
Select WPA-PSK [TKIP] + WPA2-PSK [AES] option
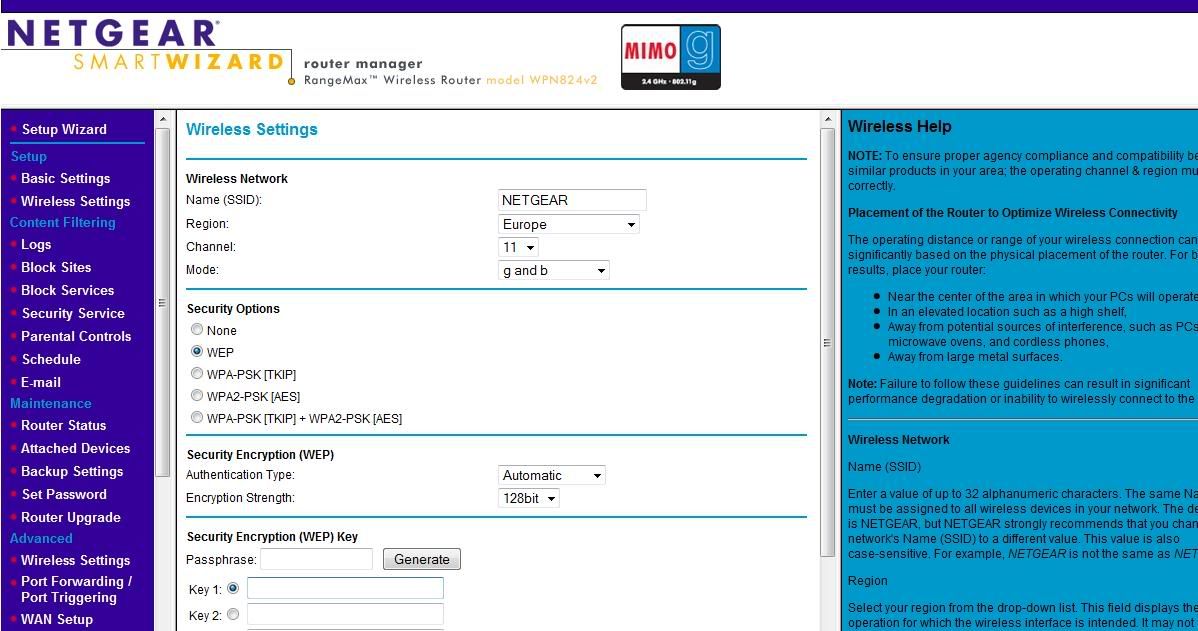(197, 417)
